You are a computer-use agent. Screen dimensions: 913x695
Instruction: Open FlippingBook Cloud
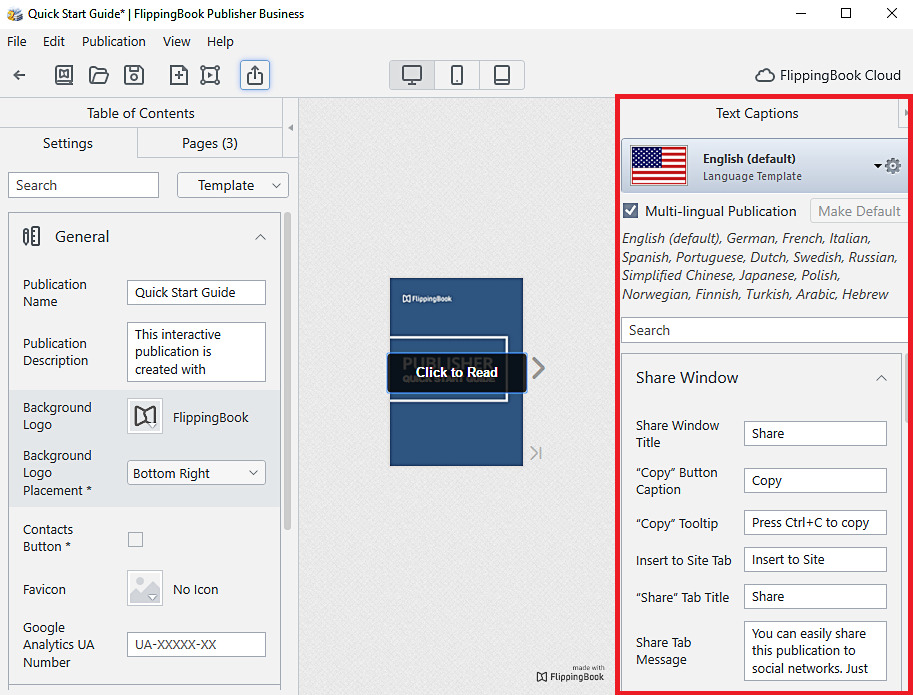point(828,75)
